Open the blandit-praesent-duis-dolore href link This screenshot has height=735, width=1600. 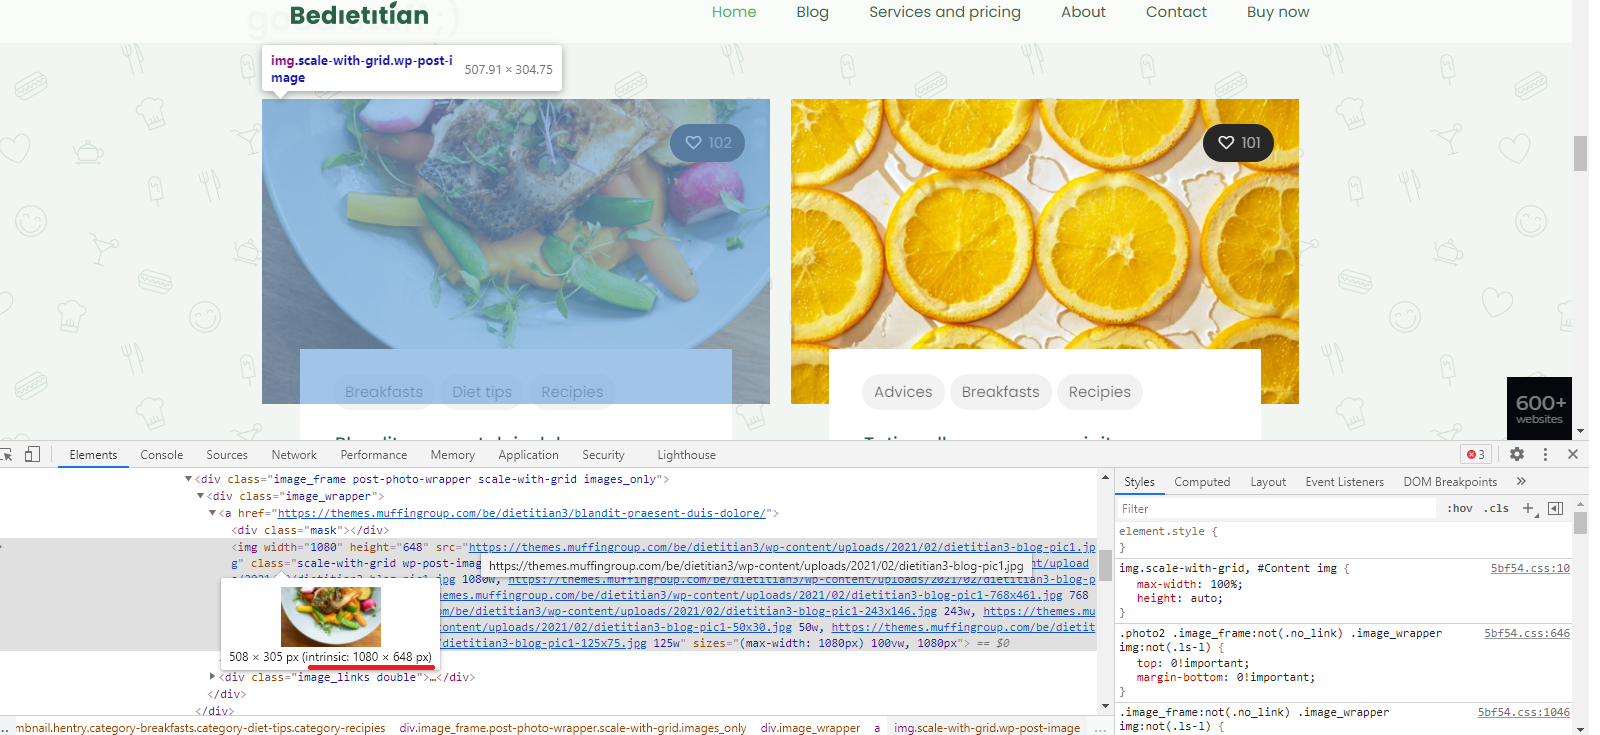[x=521, y=513]
